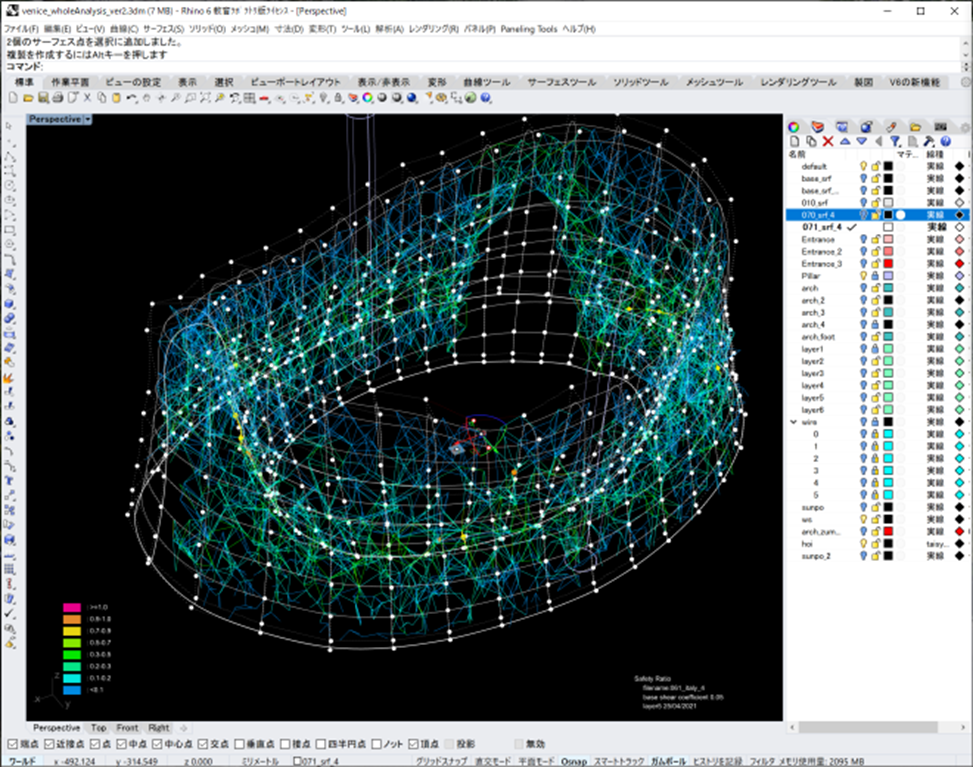Switch to the メッシュツール toolbar tab
973x767 pixels.
(714, 82)
